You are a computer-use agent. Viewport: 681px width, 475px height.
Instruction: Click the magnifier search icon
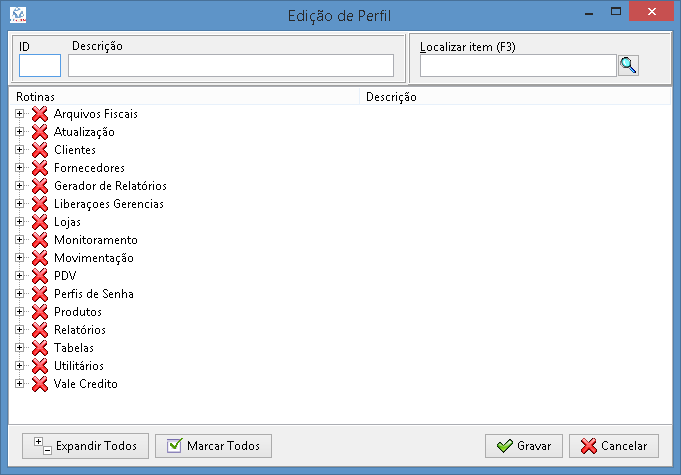628,66
